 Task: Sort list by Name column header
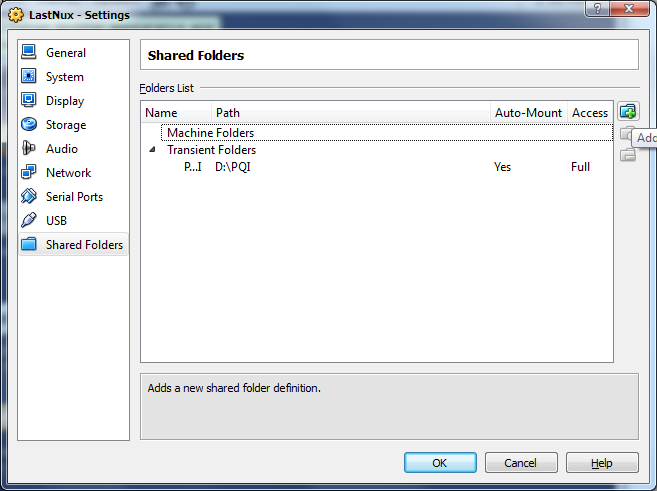[x=162, y=113]
